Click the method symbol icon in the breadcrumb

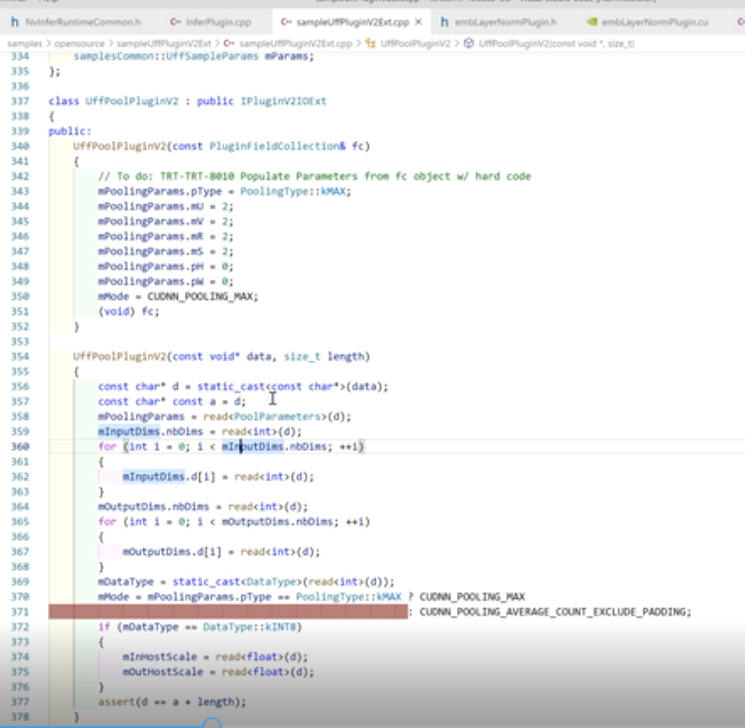coord(468,43)
